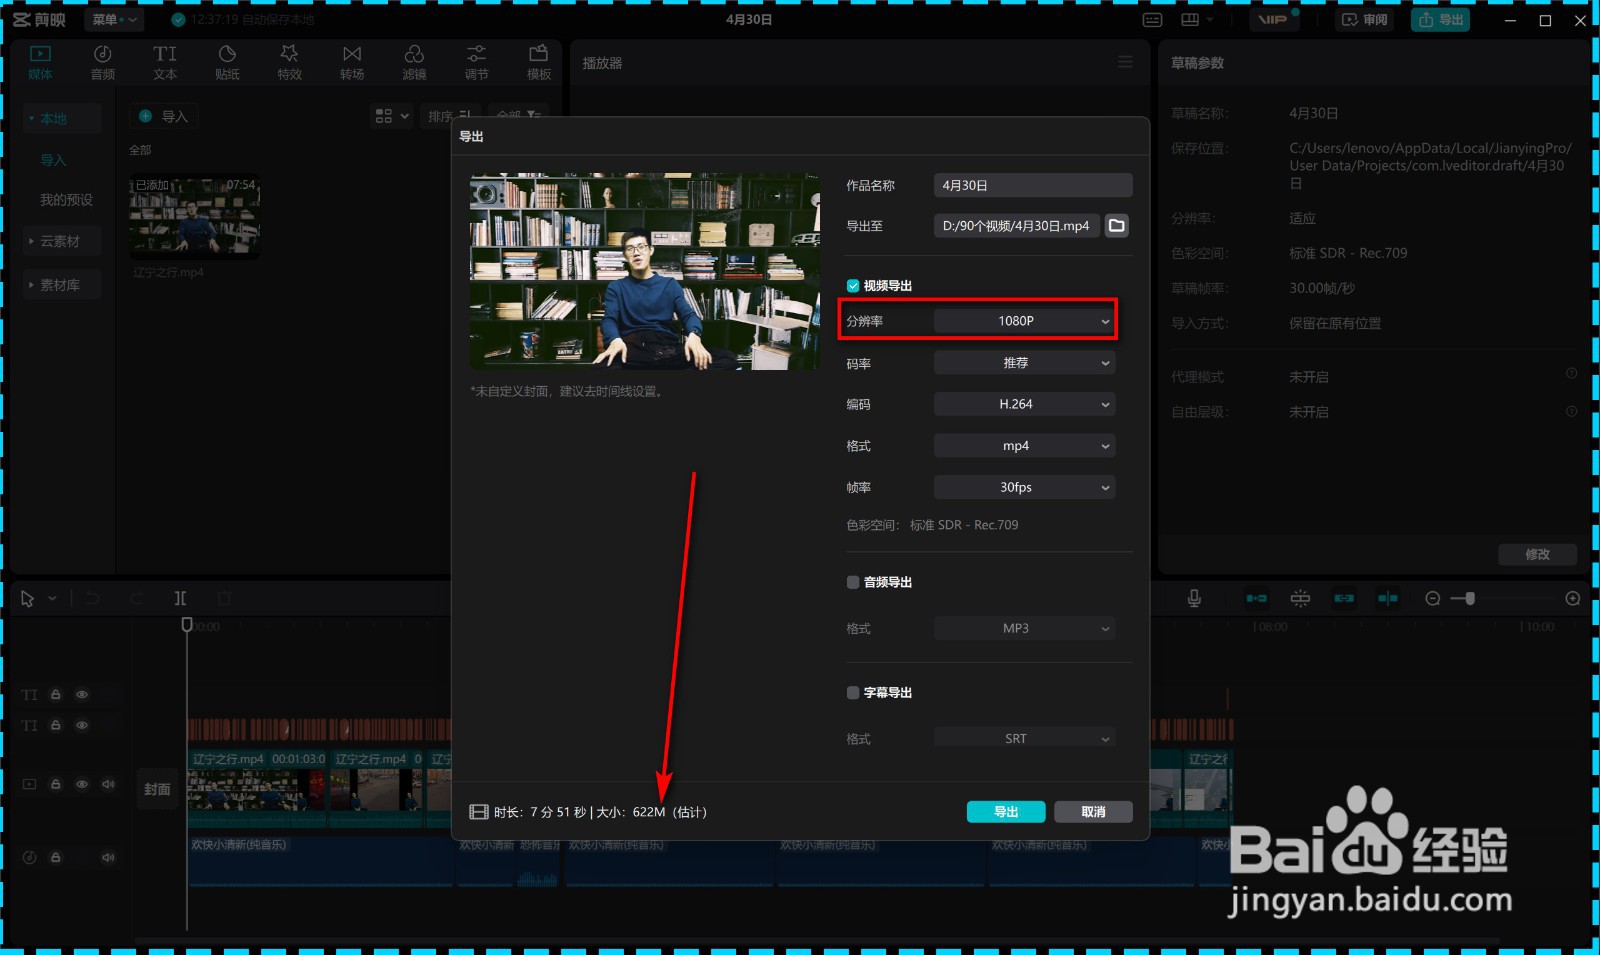Edit the 作品名称 name field
This screenshot has width=1600, height=955.
(x=1033, y=185)
